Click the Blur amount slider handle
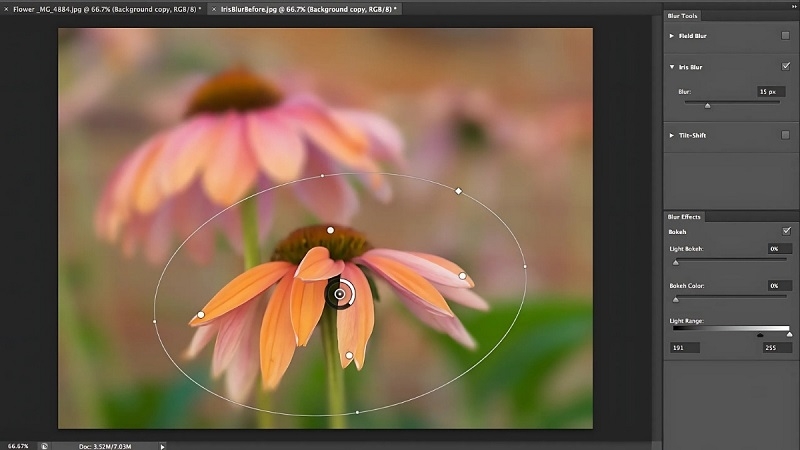 tap(708, 104)
